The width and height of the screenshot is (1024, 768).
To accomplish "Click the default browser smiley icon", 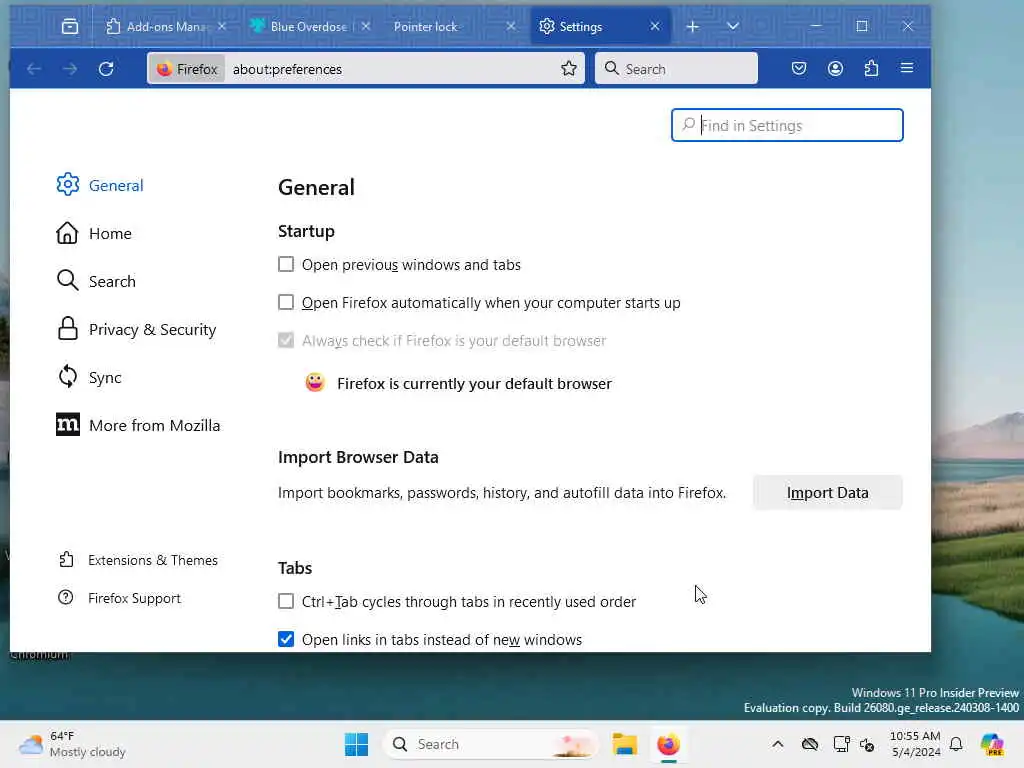I will (315, 383).
